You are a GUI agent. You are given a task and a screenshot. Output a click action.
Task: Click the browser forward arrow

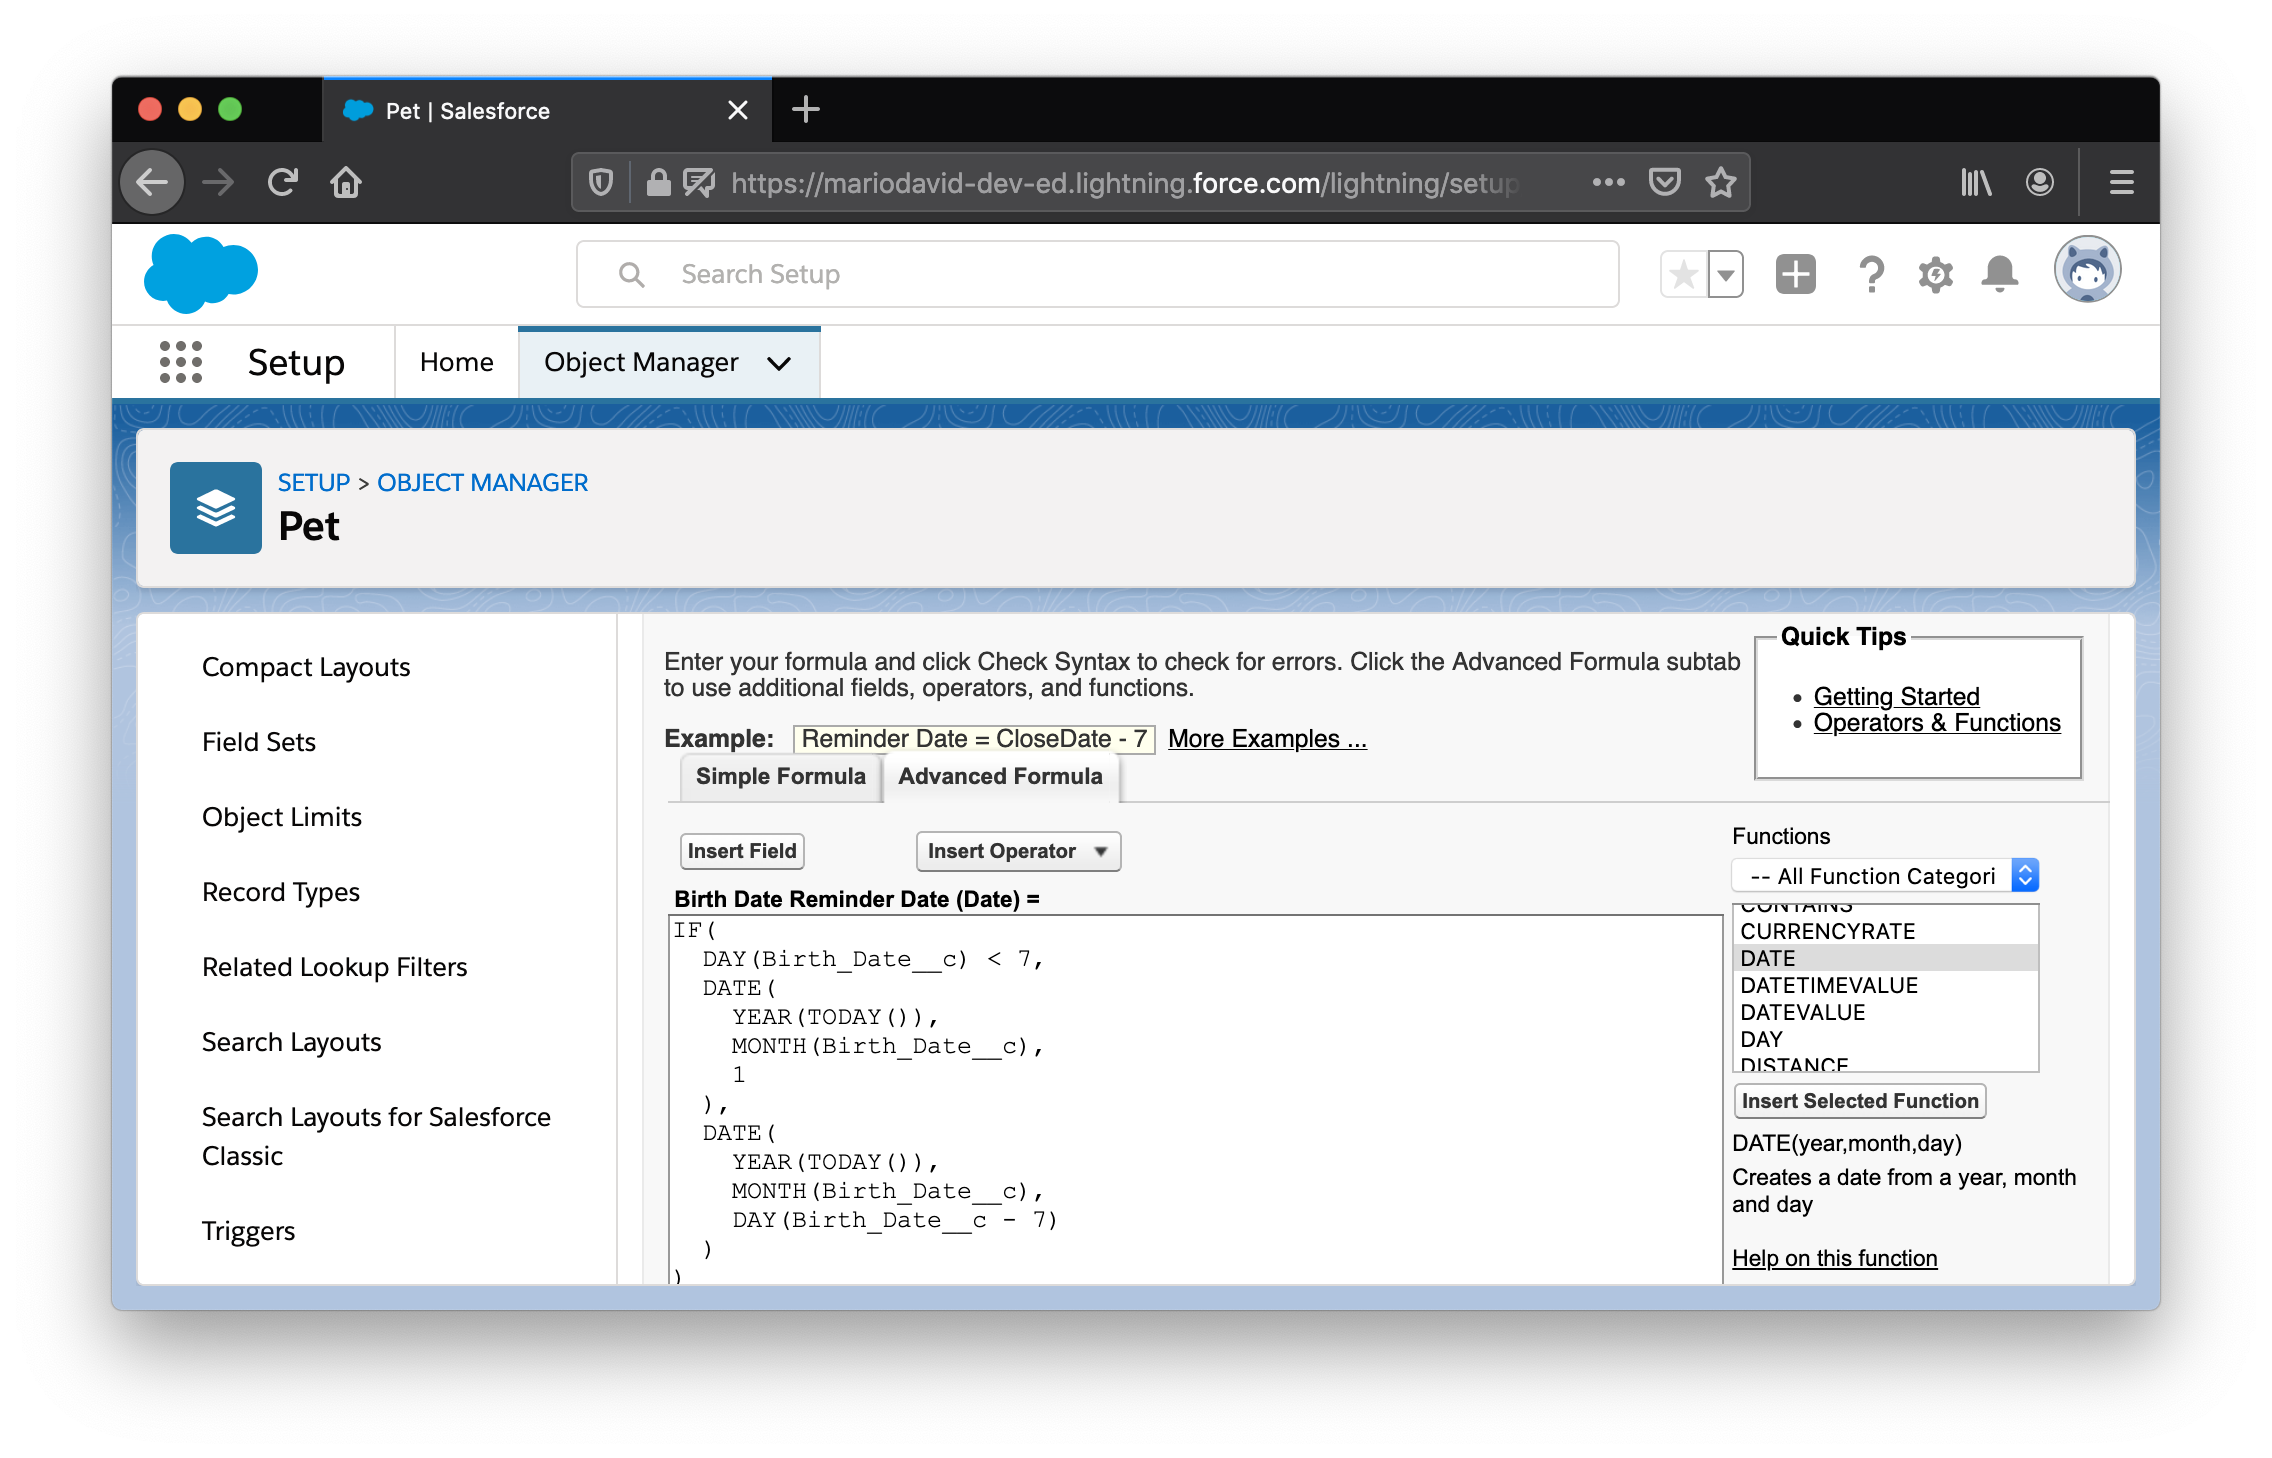(x=217, y=183)
